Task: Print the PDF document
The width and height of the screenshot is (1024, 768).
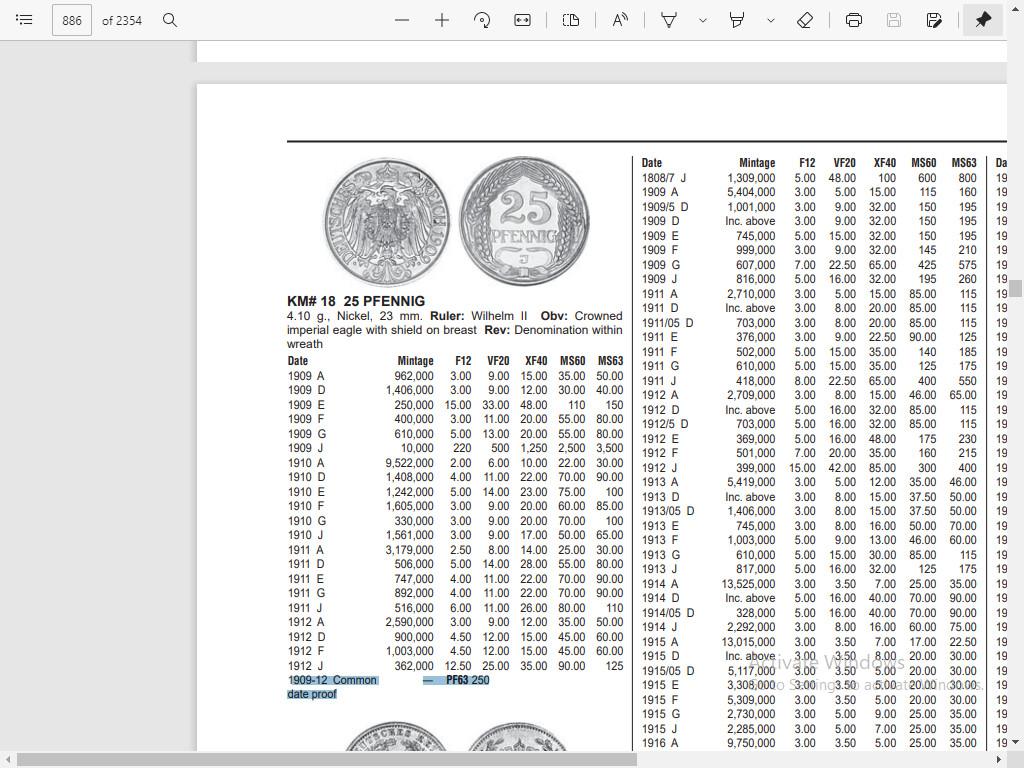Action: (854, 20)
